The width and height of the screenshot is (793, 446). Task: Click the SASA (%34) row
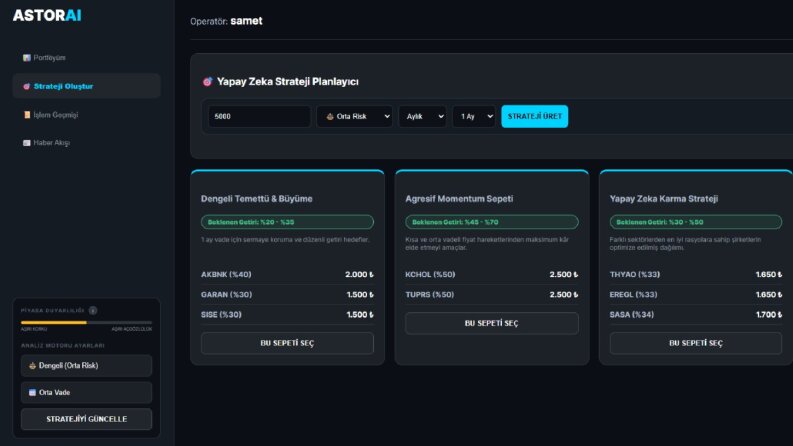696,315
